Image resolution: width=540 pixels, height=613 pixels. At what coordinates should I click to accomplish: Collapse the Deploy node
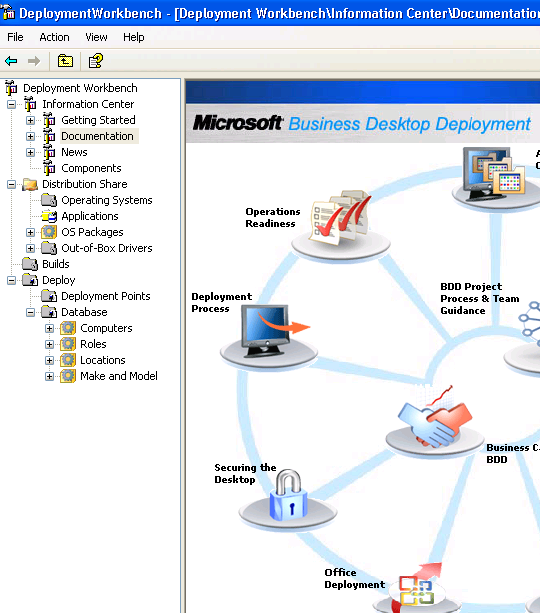point(11,281)
